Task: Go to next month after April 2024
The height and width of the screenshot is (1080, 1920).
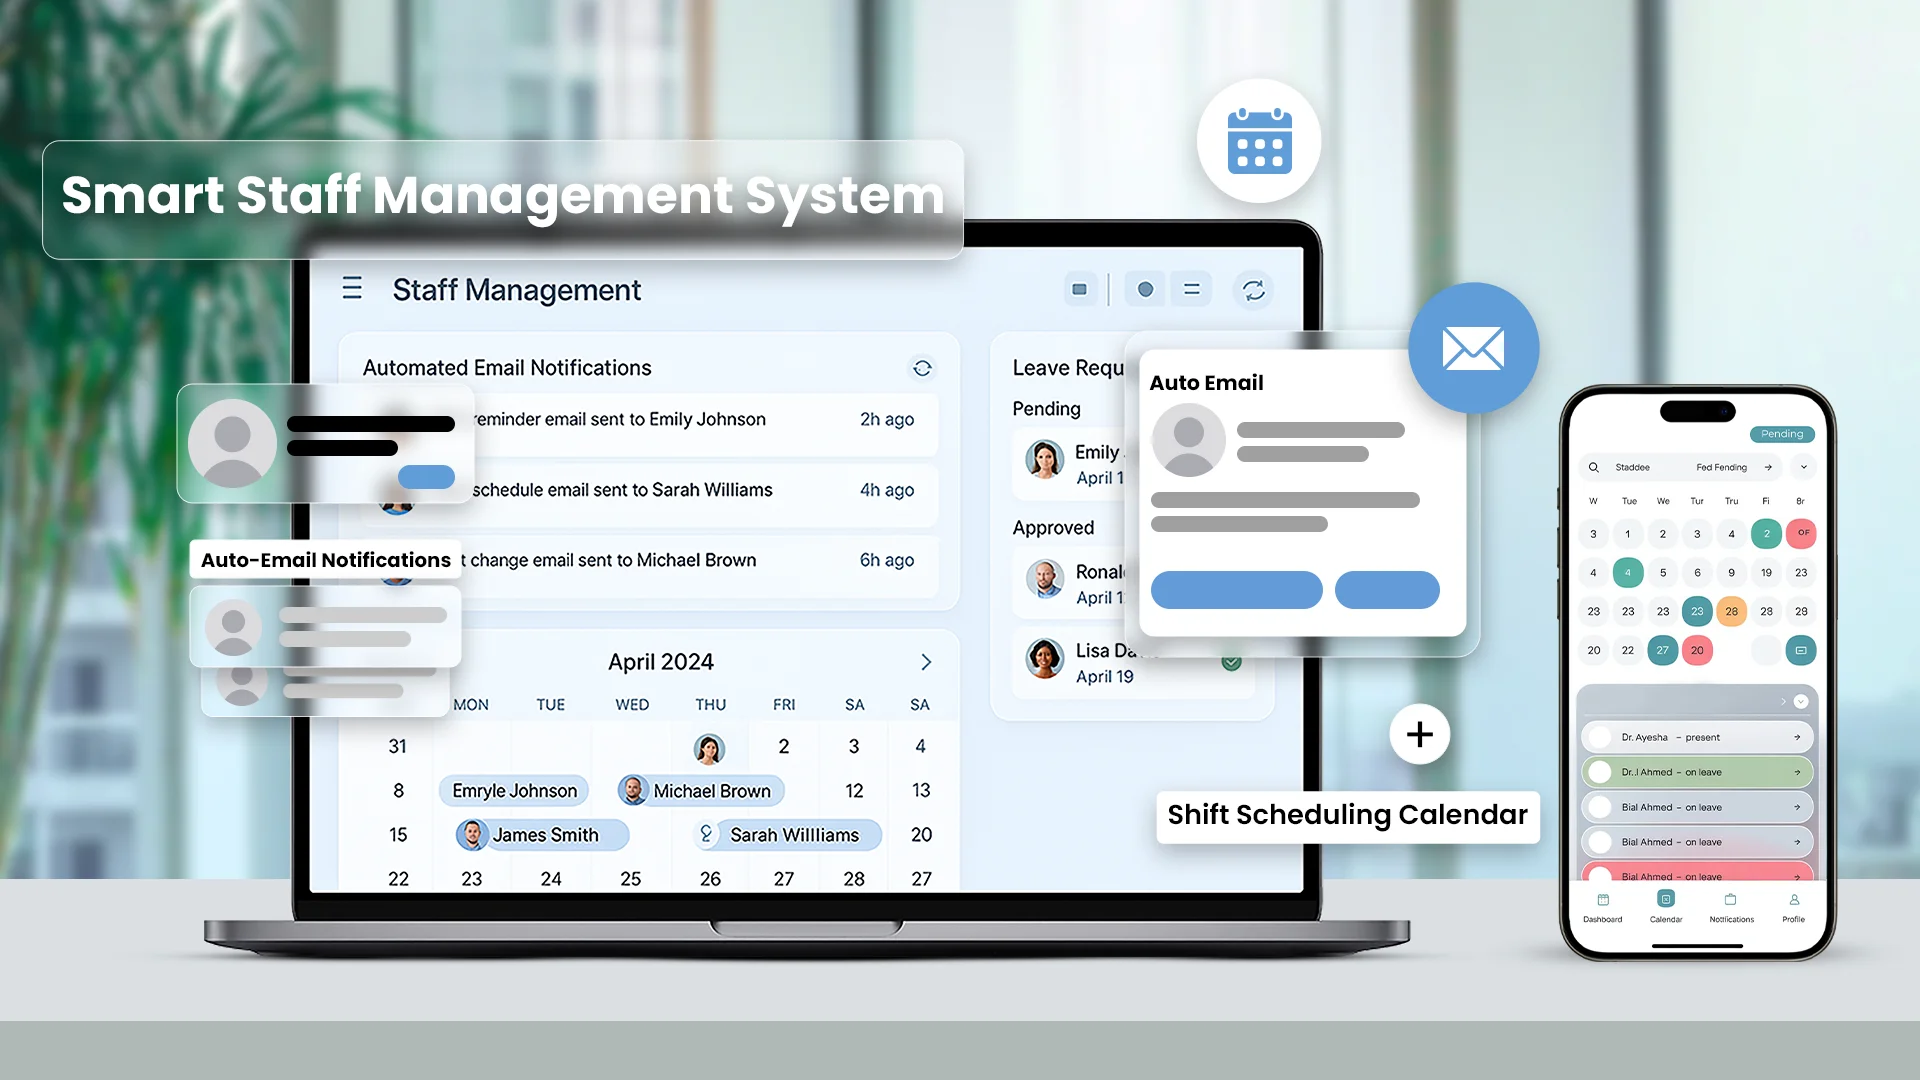Action: [x=926, y=662]
